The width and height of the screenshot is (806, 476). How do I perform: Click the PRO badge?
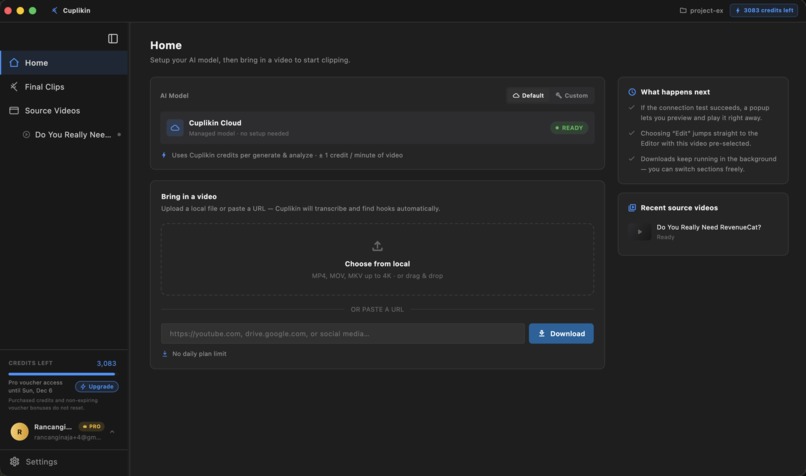[x=91, y=427]
